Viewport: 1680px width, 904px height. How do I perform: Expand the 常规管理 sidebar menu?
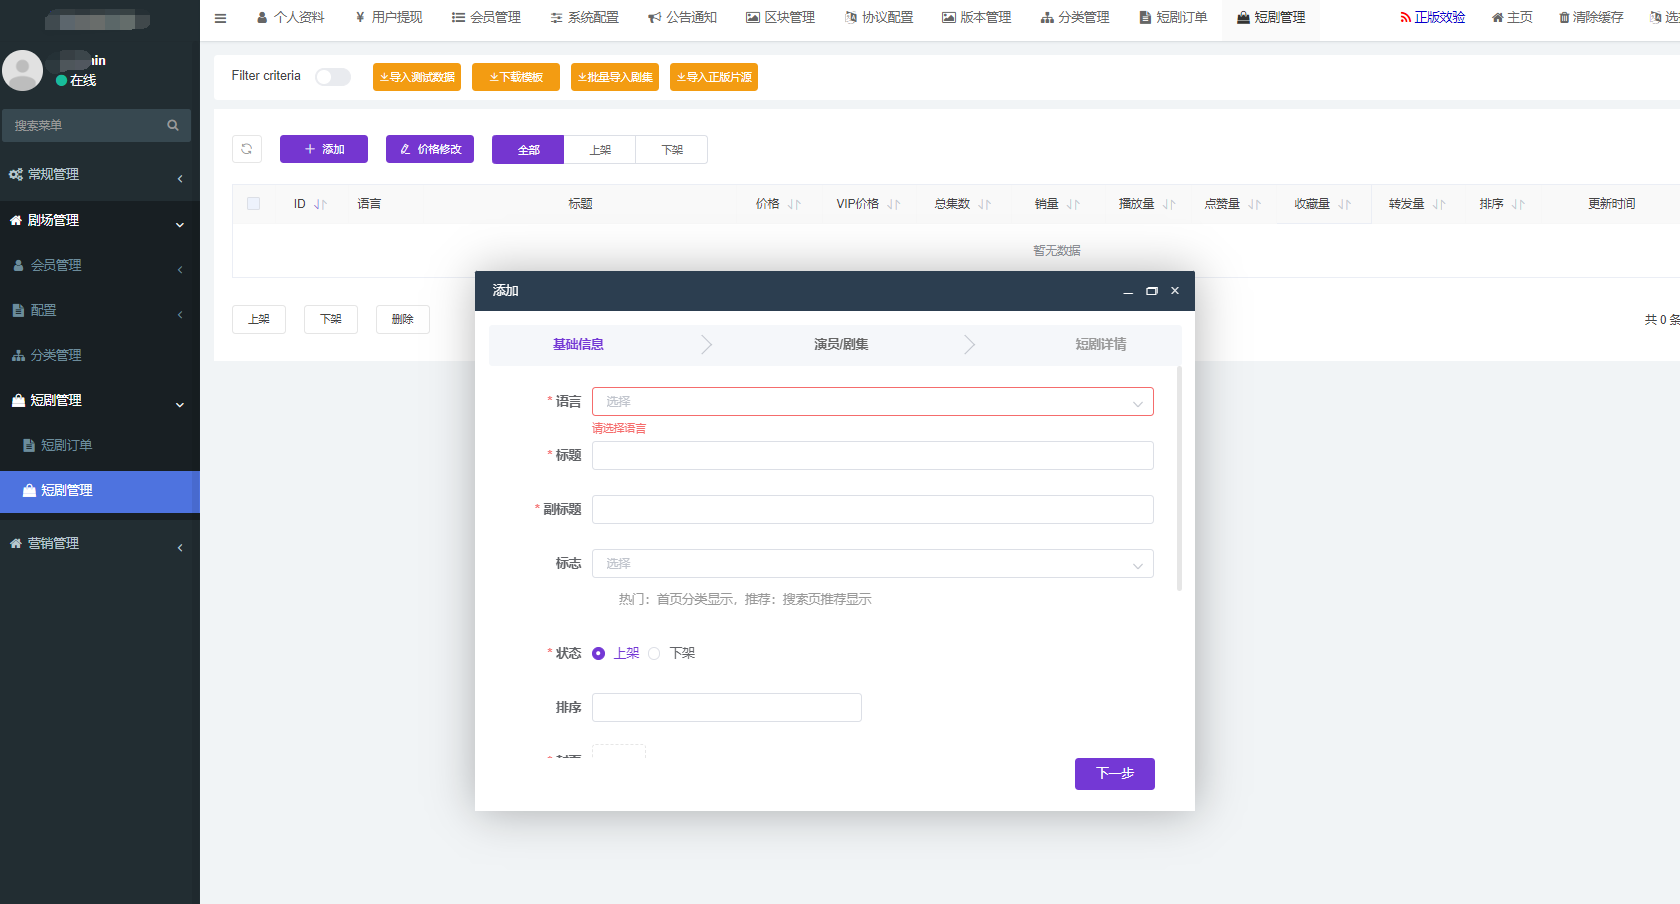96,174
